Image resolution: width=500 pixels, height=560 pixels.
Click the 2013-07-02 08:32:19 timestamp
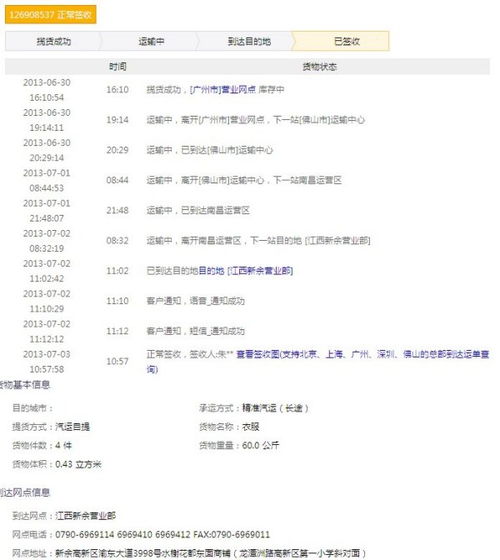pos(47,241)
